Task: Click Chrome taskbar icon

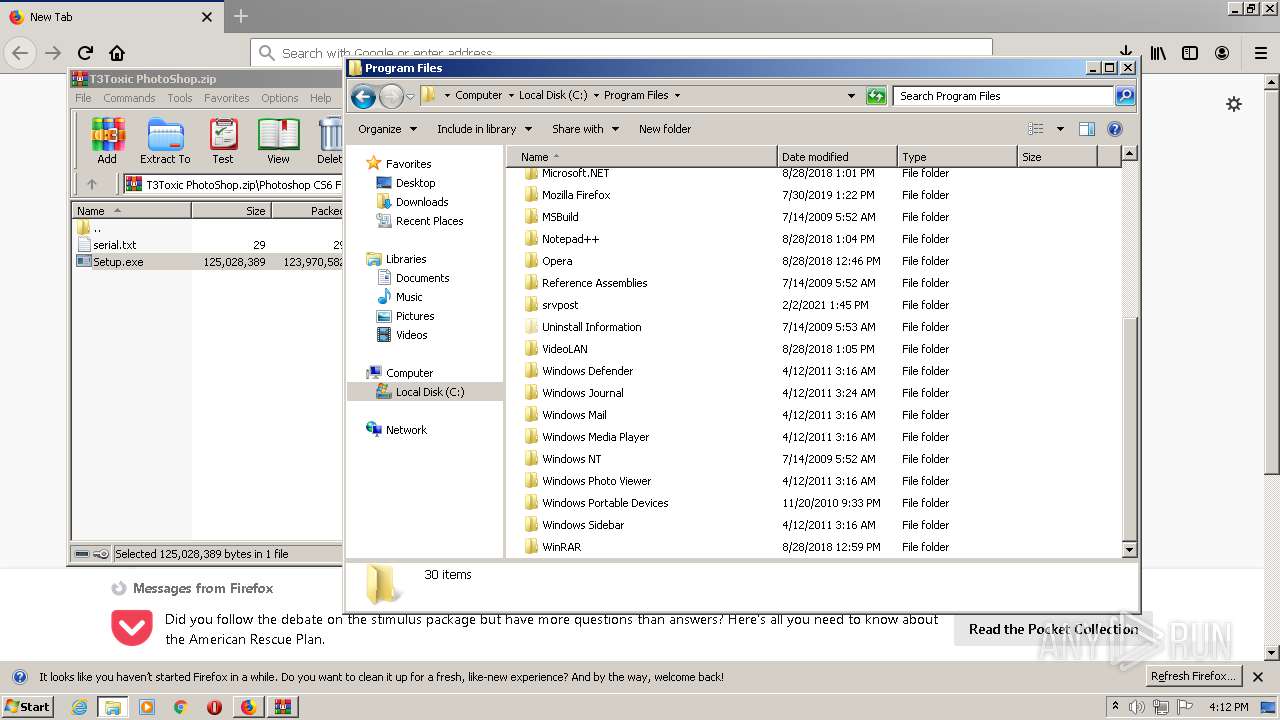Action: pos(181,707)
